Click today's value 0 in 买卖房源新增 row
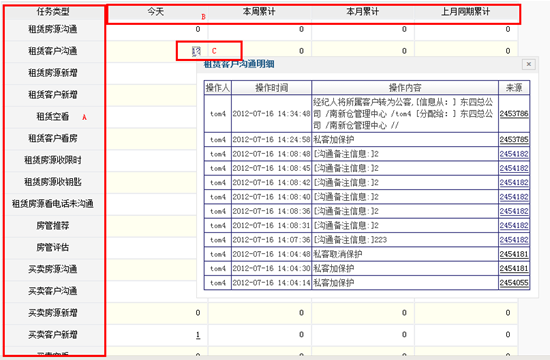The width and height of the screenshot is (550, 360). coord(198,313)
